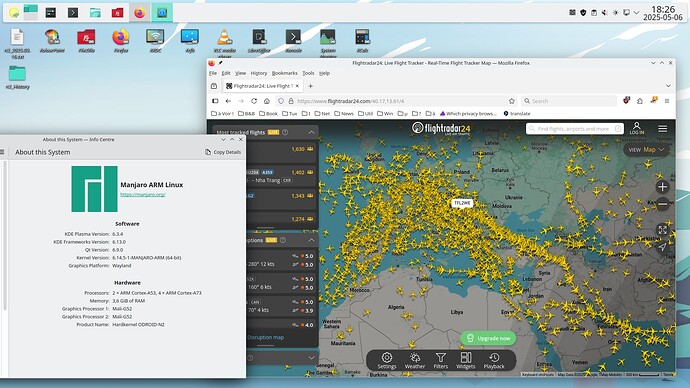
Task: Open the manjaro.org link
Action: 143,194
